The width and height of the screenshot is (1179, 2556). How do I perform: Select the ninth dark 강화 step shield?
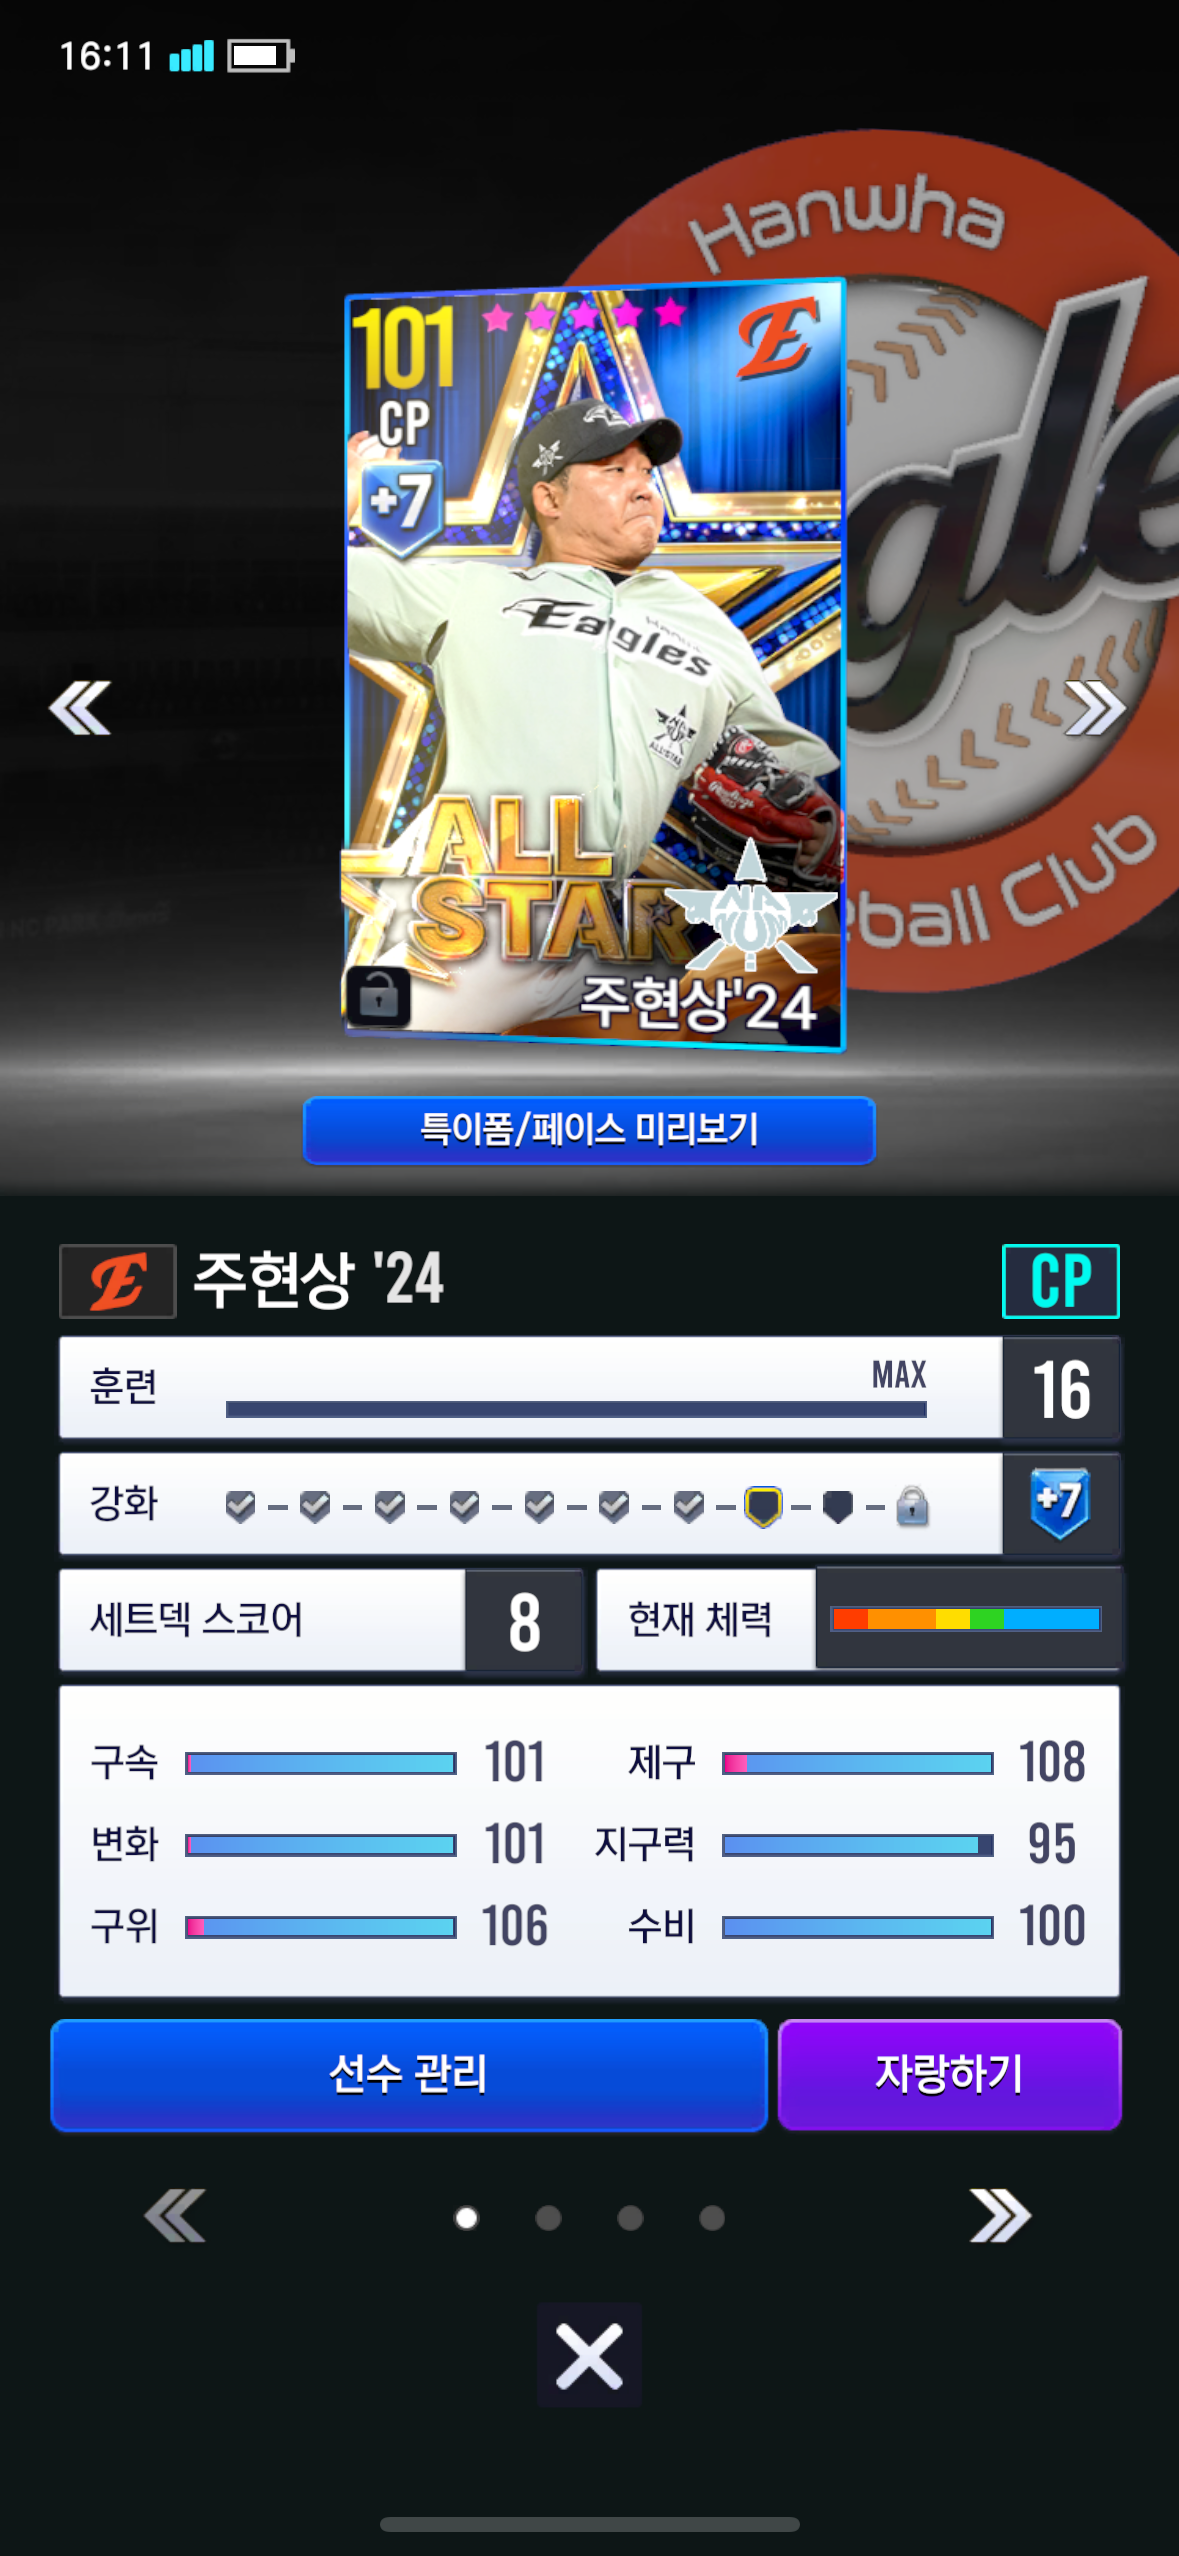pyautogui.click(x=837, y=1505)
